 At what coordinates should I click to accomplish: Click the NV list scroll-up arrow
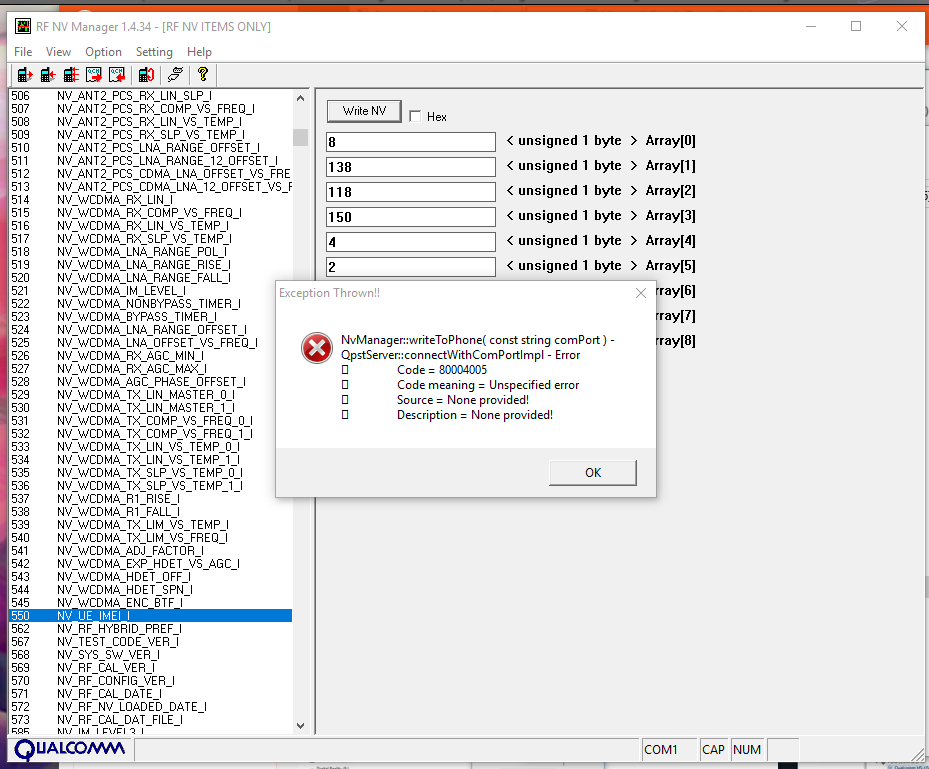pos(300,98)
